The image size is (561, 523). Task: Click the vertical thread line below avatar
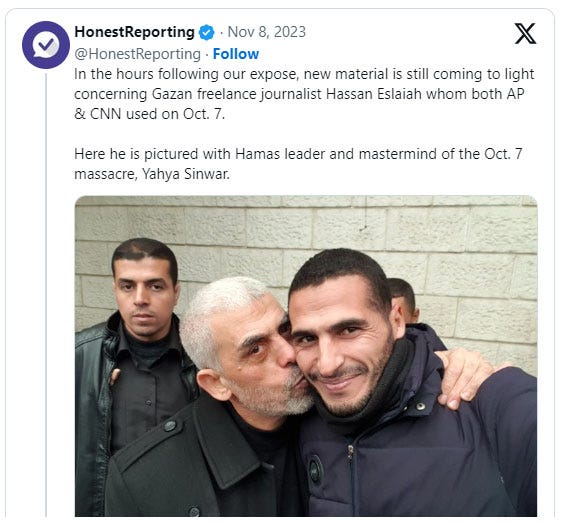tap(46, 295)
